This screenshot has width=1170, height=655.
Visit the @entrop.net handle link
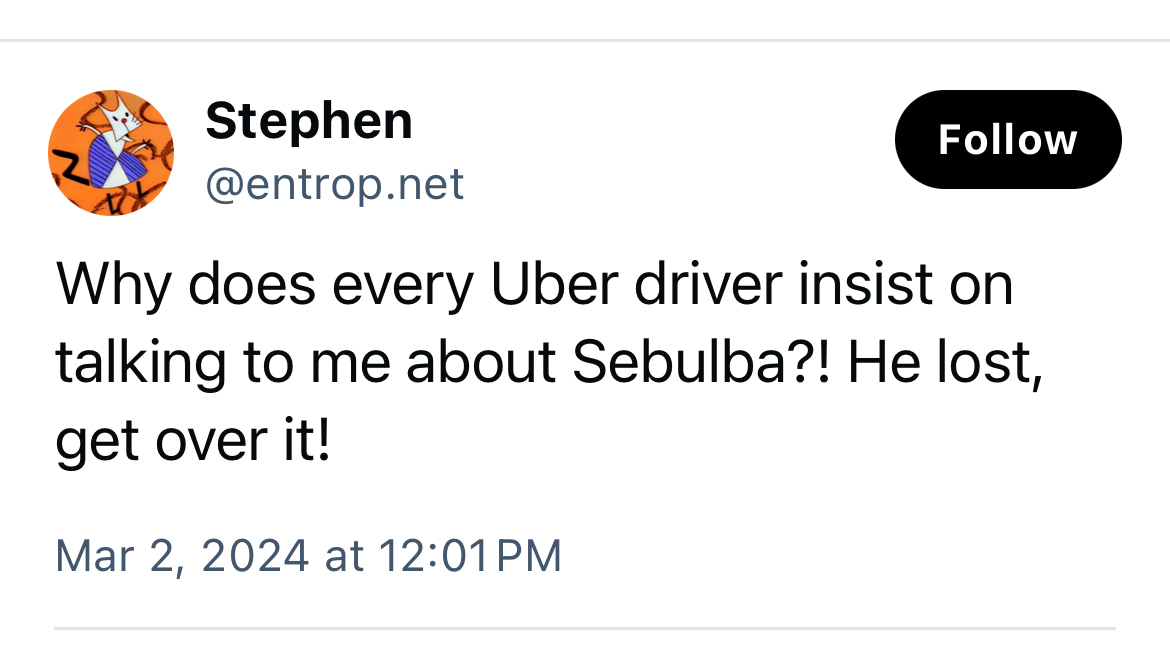pyautogui.click(x=334, y=184)
